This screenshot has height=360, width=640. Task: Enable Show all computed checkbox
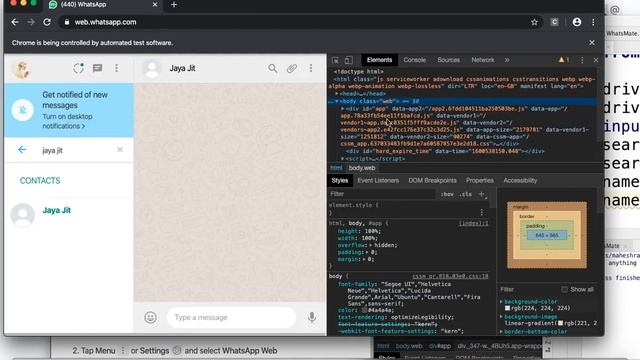tap(564, 289)
